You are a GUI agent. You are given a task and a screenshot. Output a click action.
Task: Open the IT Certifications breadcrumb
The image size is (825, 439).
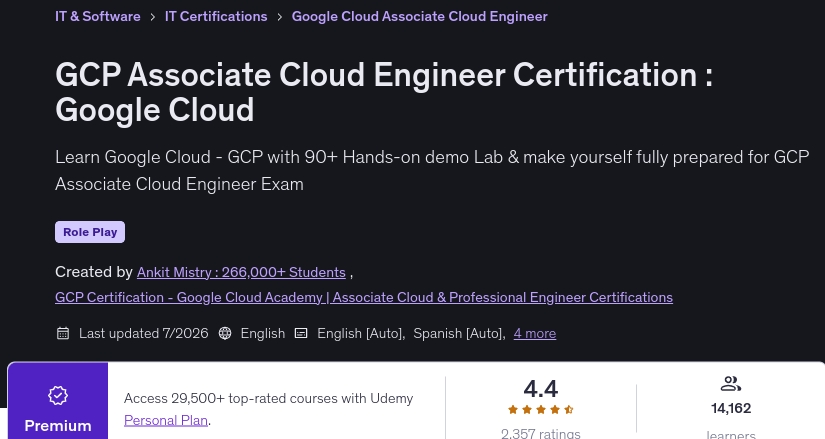pos(216,16)
